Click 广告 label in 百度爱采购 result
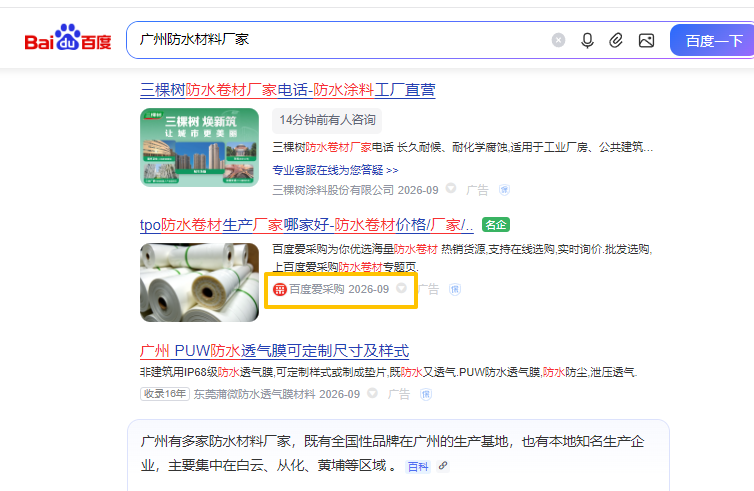The width and height of the screenshot is (754, 491). tap(428, 290)
